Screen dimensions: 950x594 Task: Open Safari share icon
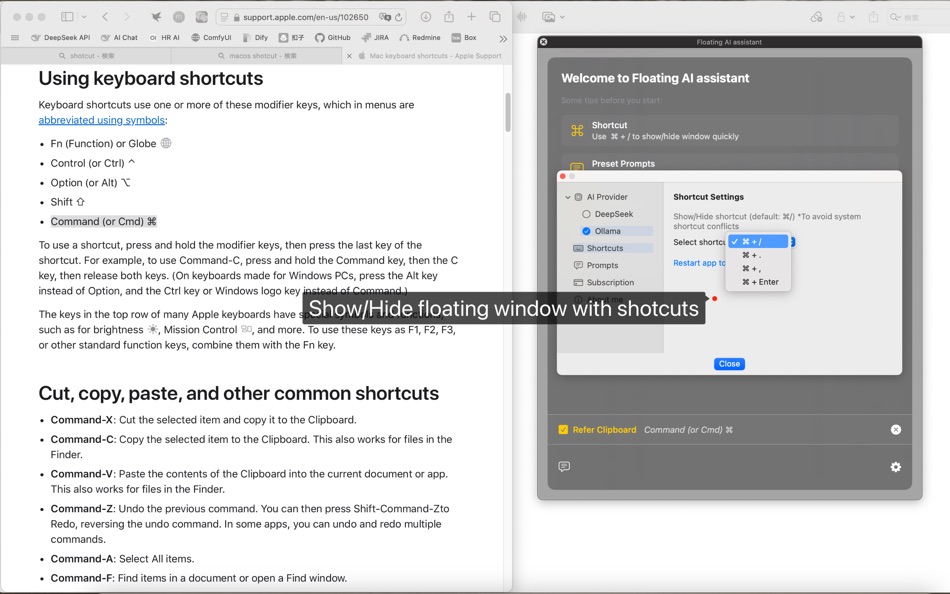(449, 17)
